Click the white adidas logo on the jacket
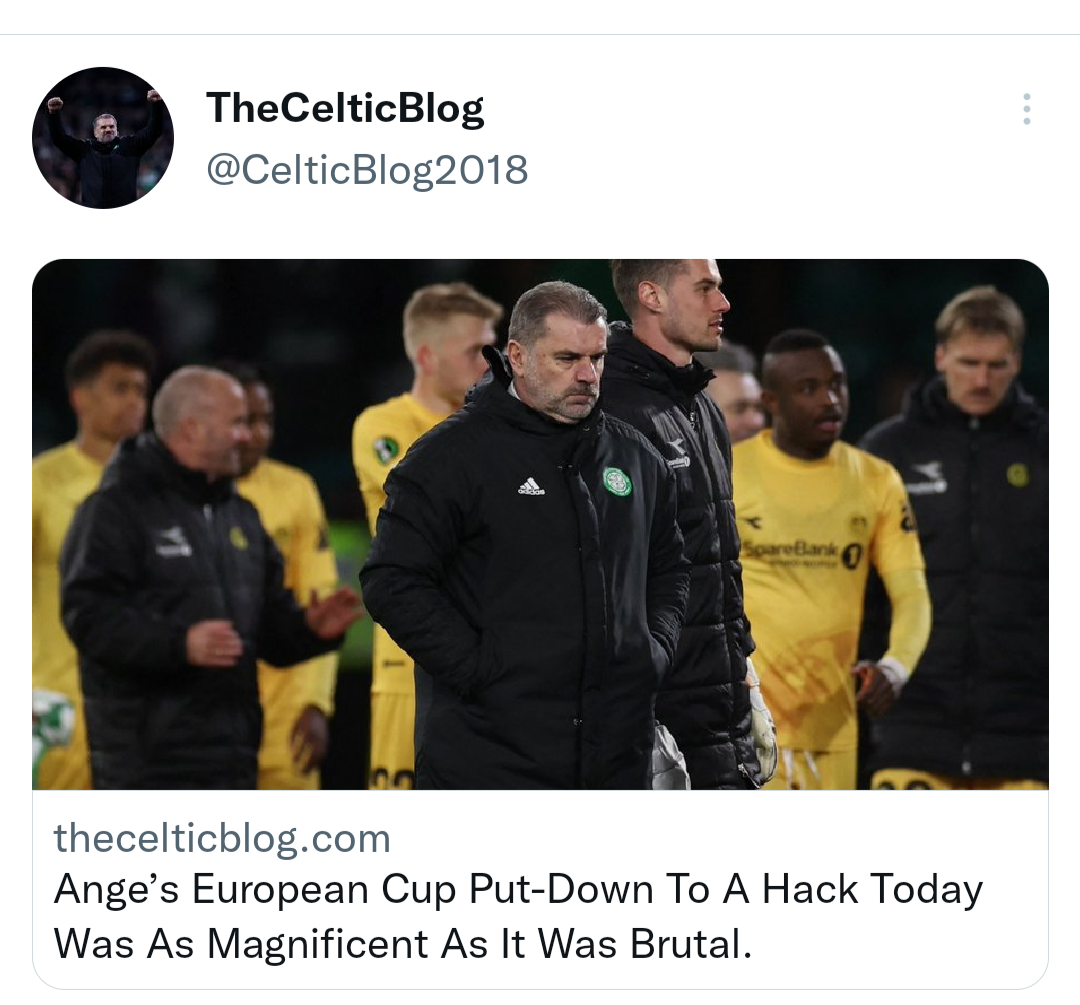This screenshot has width=1080, height=1005. click(x=531, y=486)
